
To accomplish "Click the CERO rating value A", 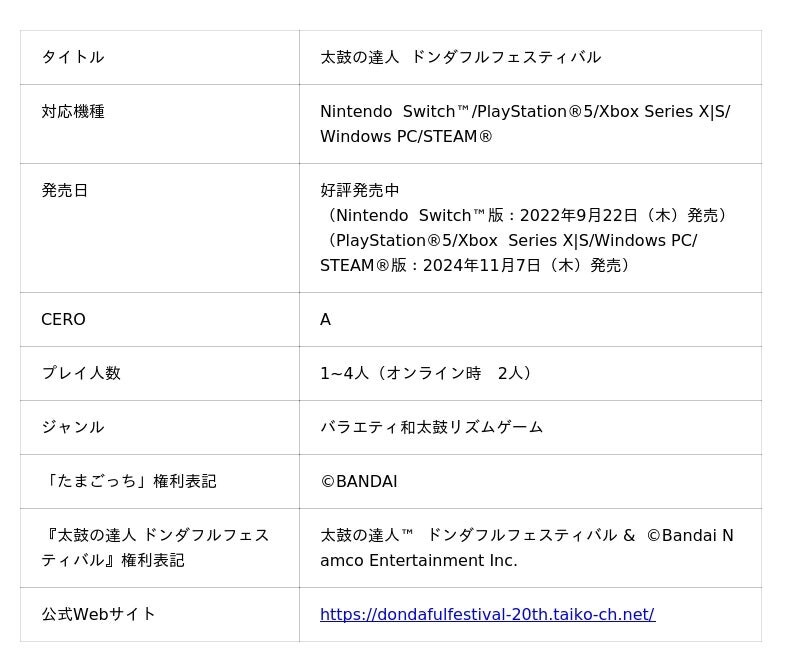I will (x=325, y=319).
